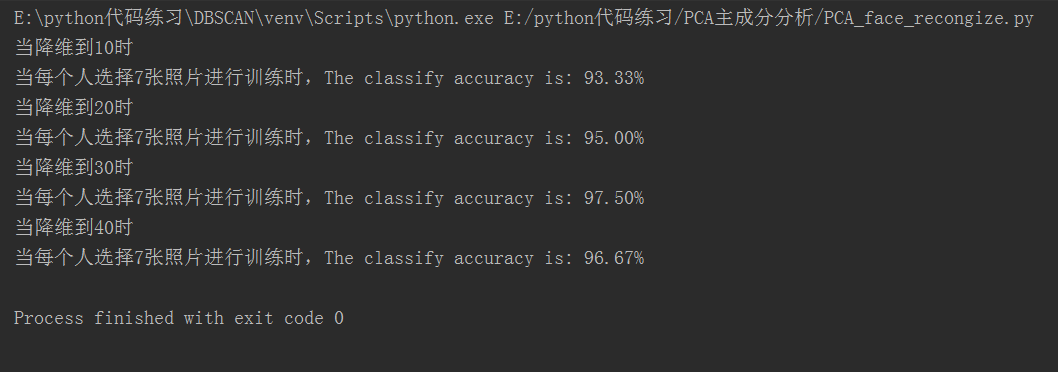
Task: Click "The" in the 93.33% result line
Action: tap(339, 78)
